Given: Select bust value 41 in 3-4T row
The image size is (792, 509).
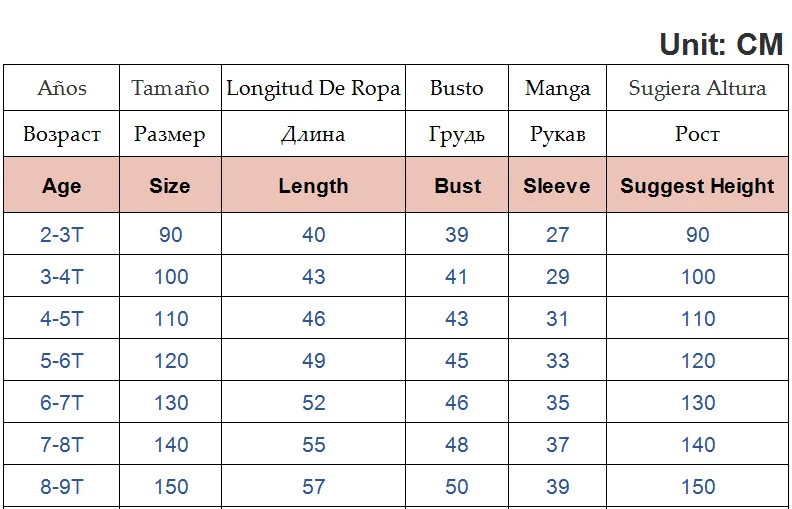Looking at the screenshot, I should pos(457,277).
